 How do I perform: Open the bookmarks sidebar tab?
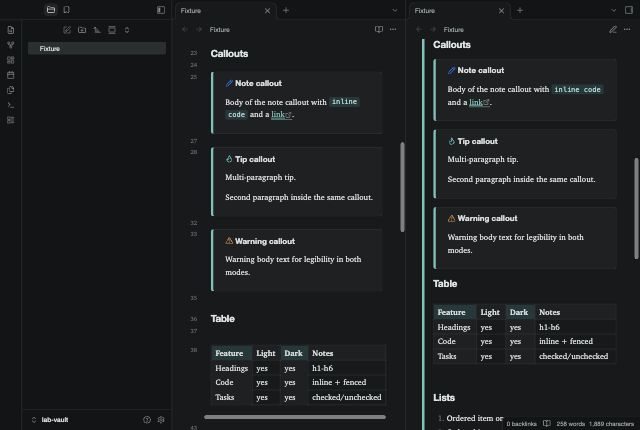pos(67,10)
